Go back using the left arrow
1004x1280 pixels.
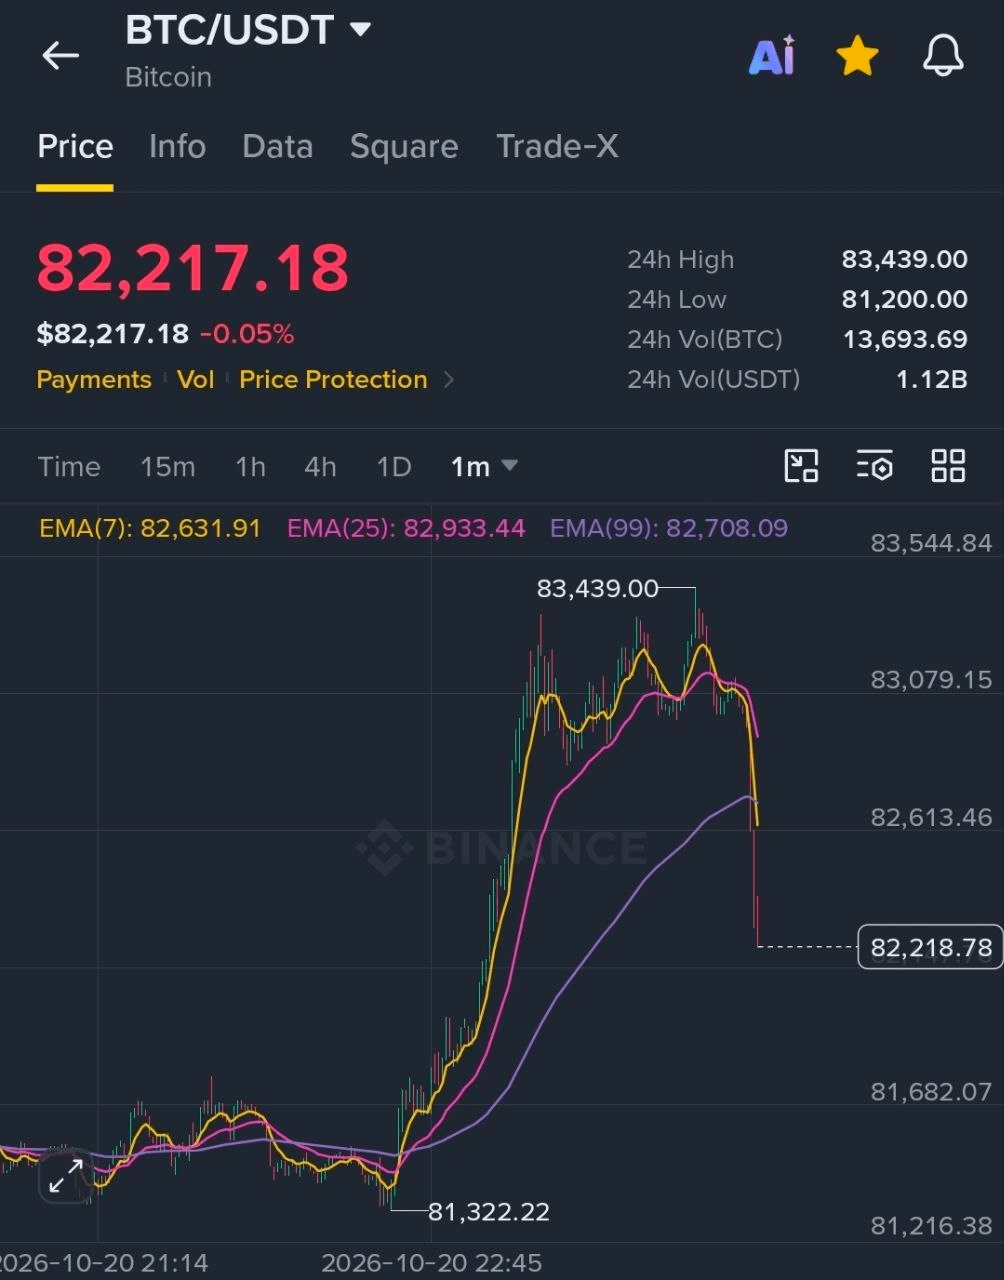(x=60, y=56)
